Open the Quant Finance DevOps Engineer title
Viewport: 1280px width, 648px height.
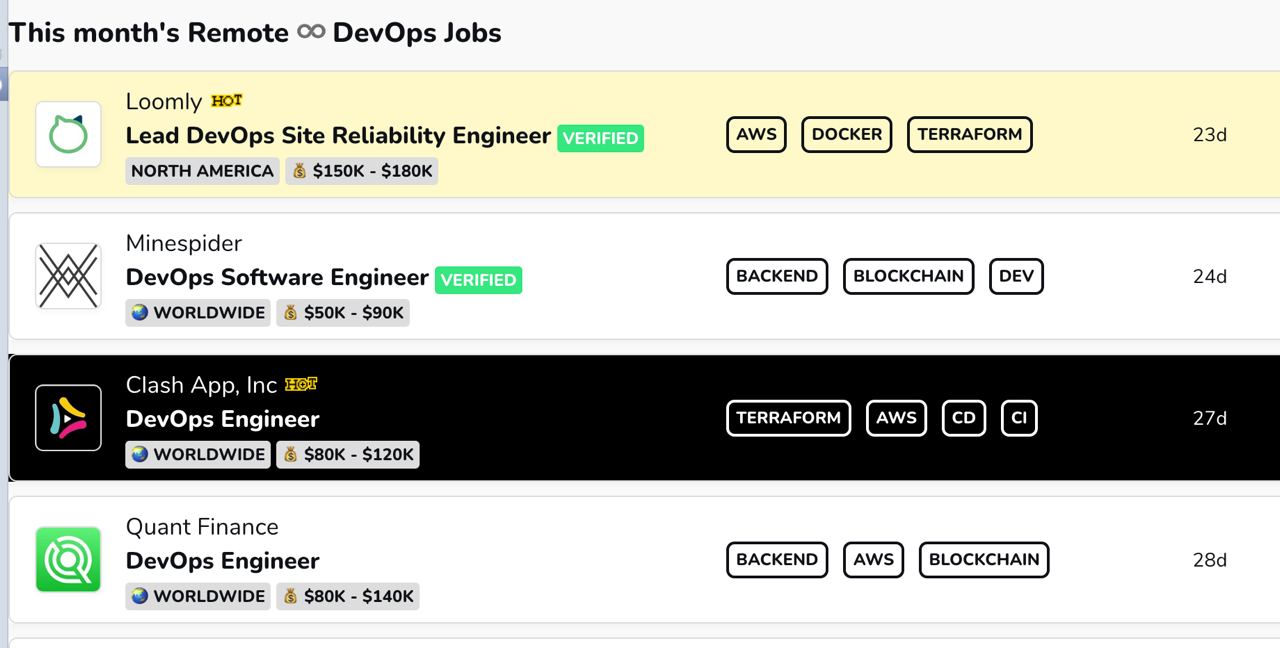tap(222, 562)
